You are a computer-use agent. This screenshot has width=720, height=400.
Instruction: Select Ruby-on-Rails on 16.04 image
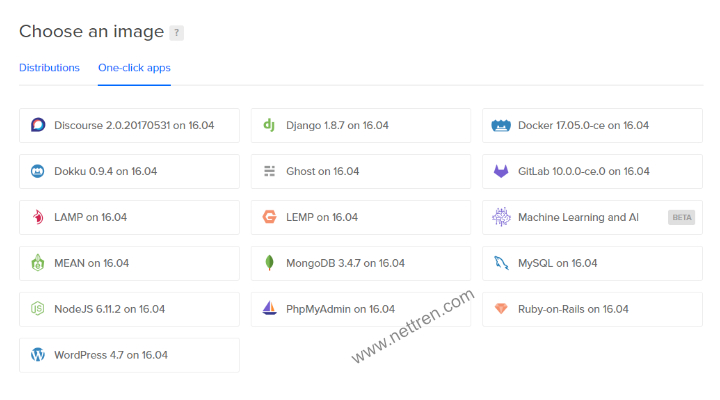(592, 309)
